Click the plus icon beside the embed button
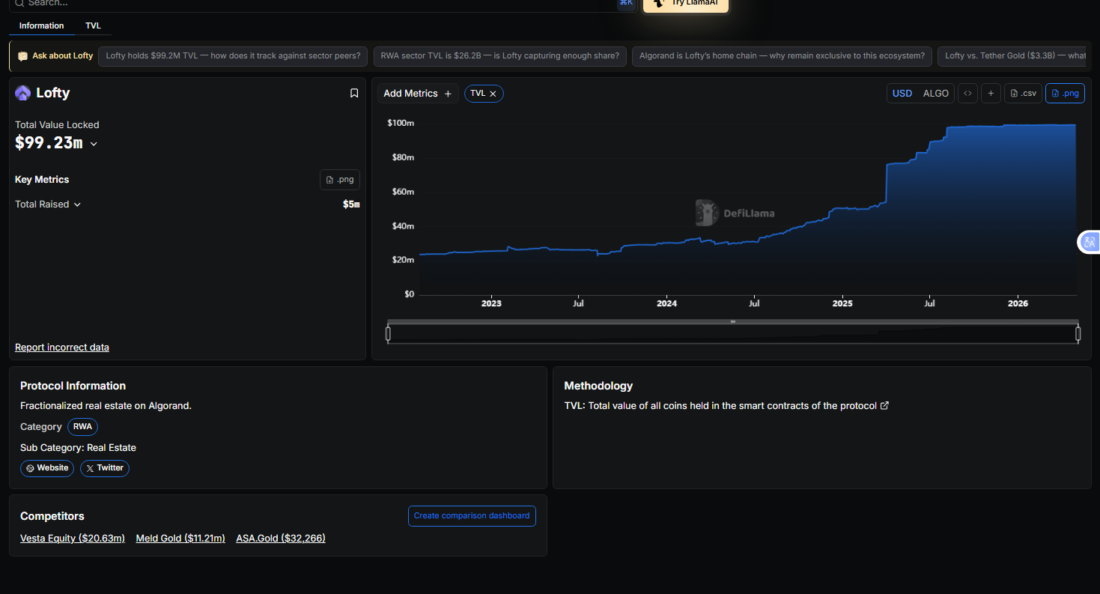 991,93
